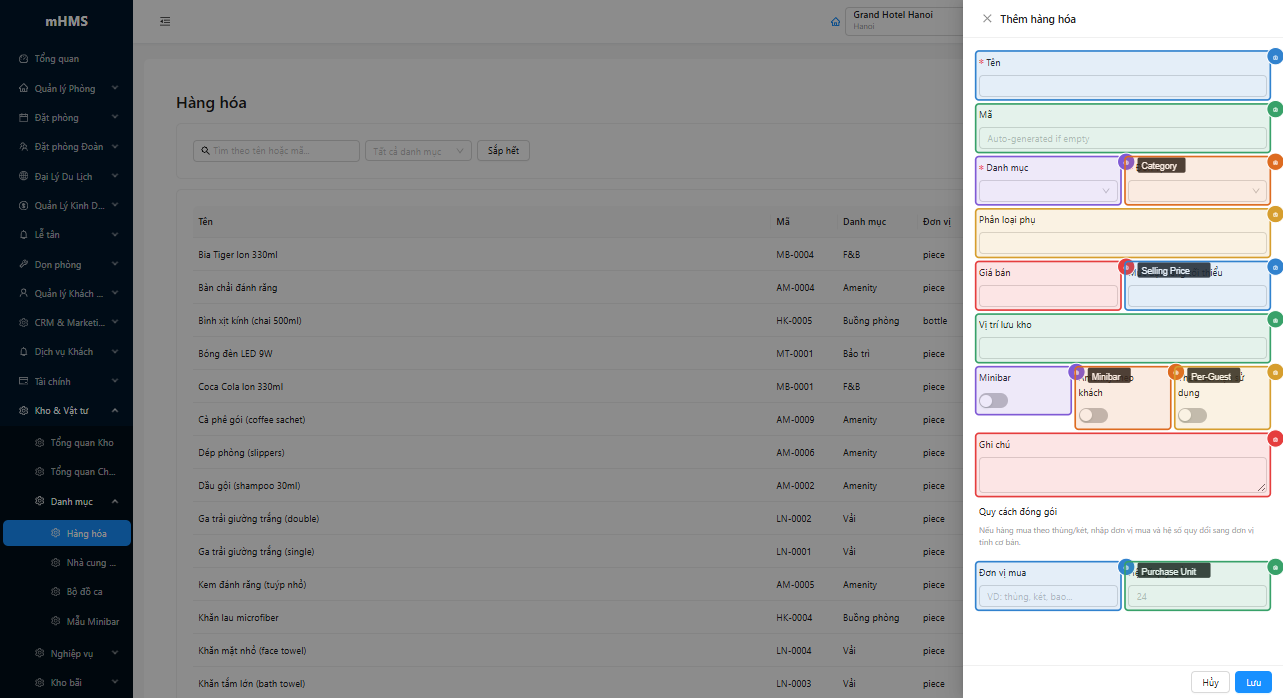Enable the per-guest (khách) switch
The width and height of the screenshot is (1283, 698).
coord(1093,415)
